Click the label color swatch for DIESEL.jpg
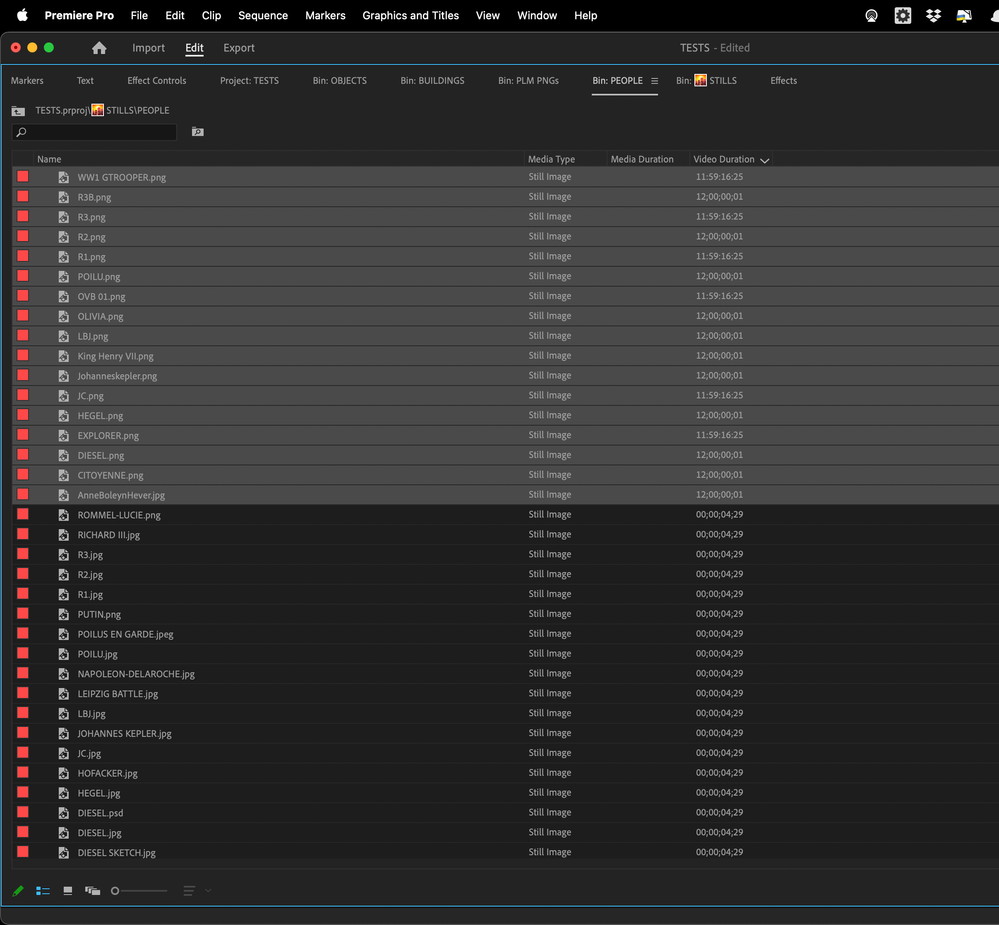Viewport: 999px width, 925px height. [23, 832]
